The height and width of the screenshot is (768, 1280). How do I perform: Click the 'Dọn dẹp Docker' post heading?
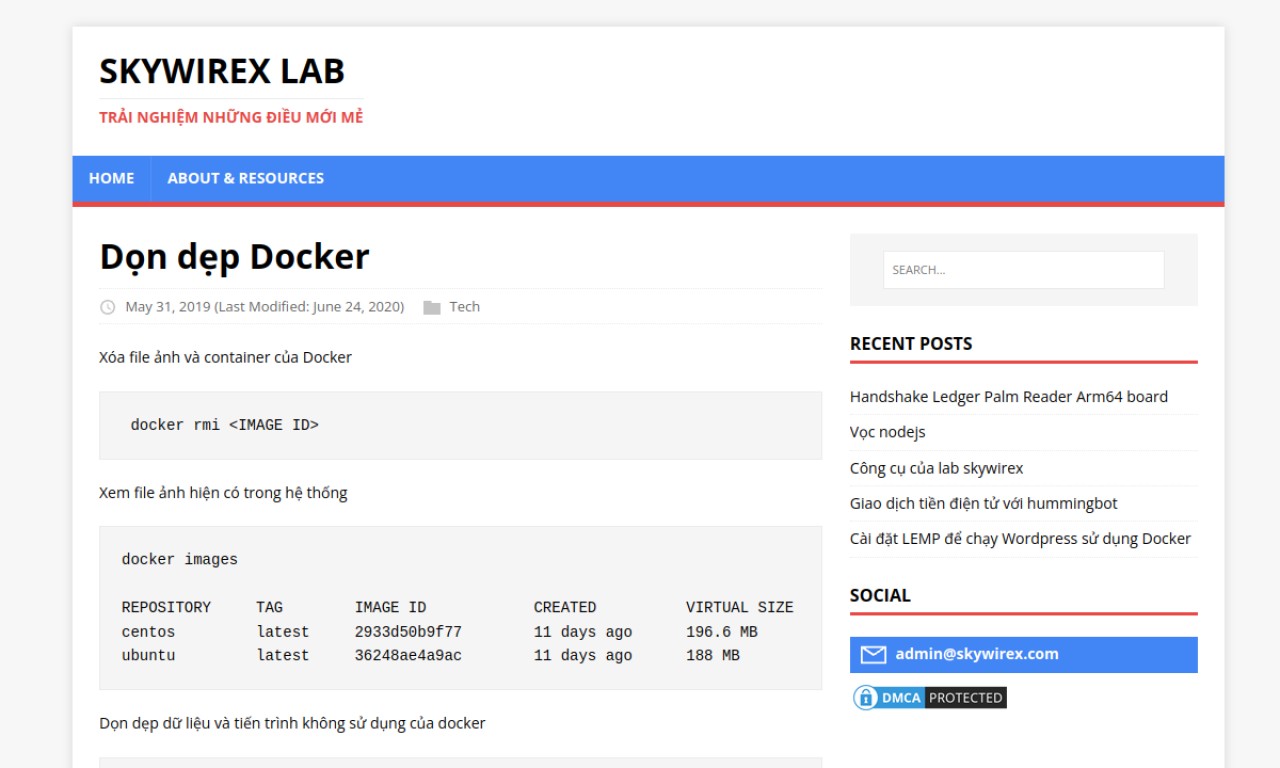[234, 257]
